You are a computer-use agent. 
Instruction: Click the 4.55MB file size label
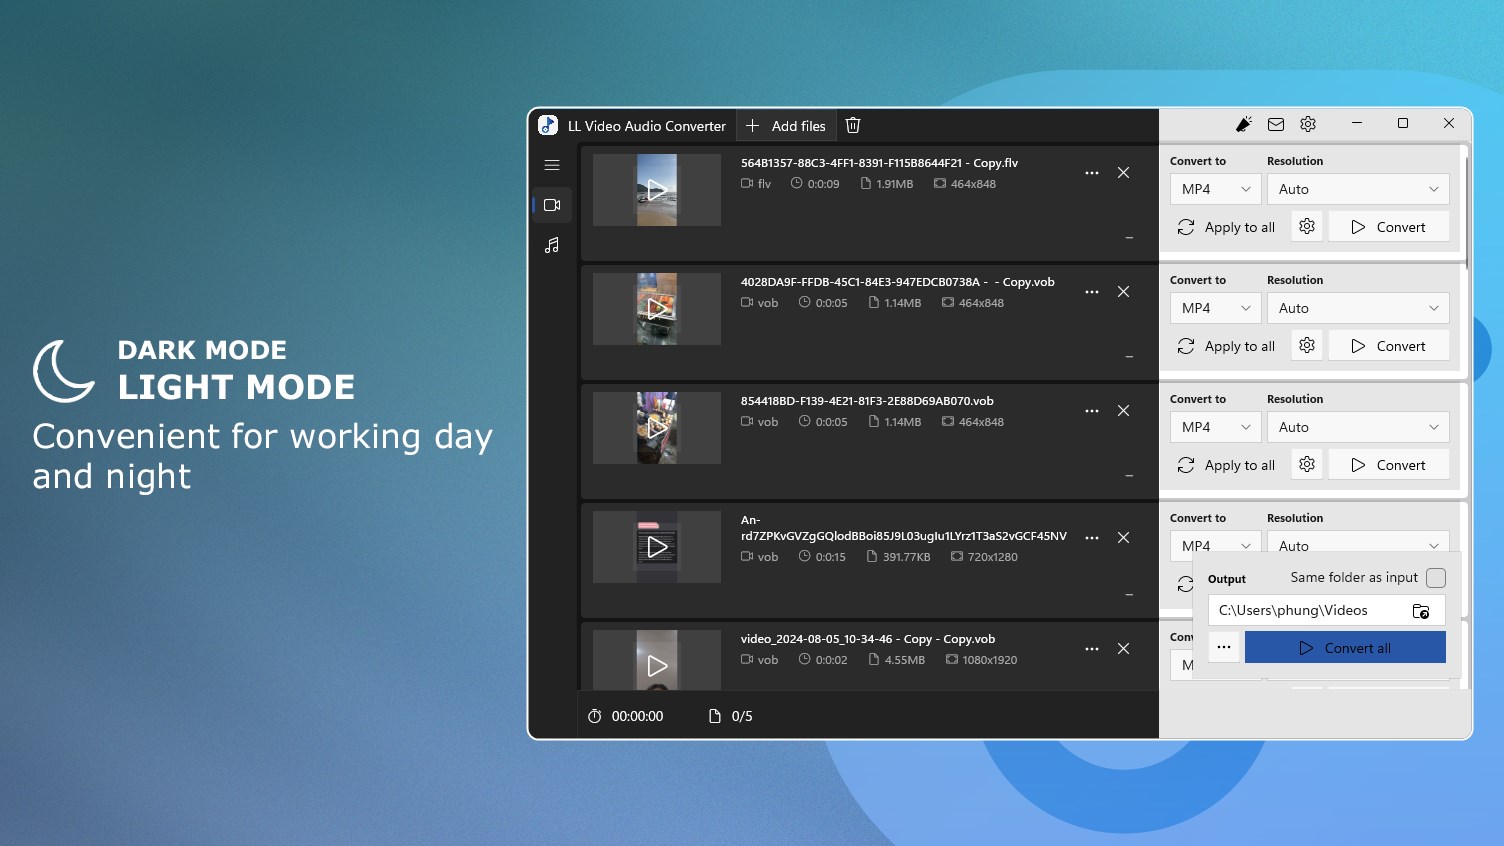coord(905,660)
